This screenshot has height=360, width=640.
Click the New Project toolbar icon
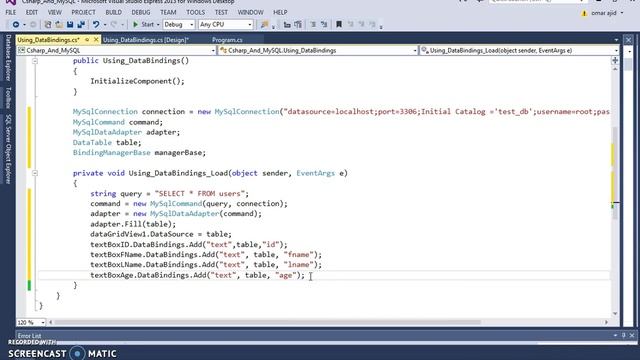click(48, 24)
